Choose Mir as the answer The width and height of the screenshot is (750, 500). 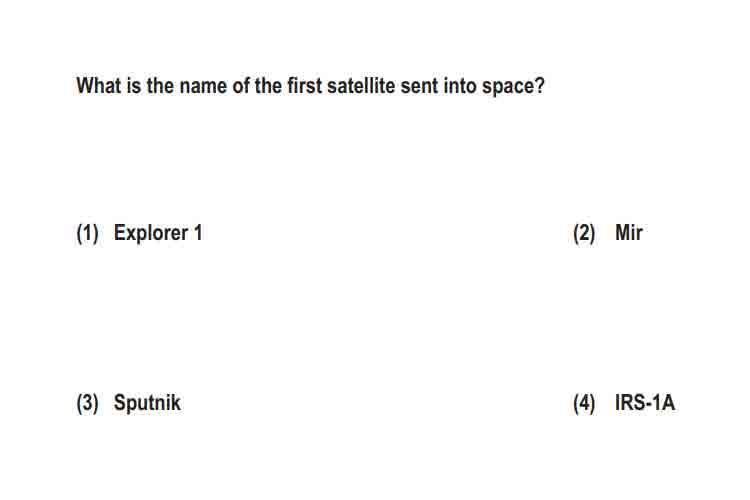pyautogui.click(x=629, y=233)
